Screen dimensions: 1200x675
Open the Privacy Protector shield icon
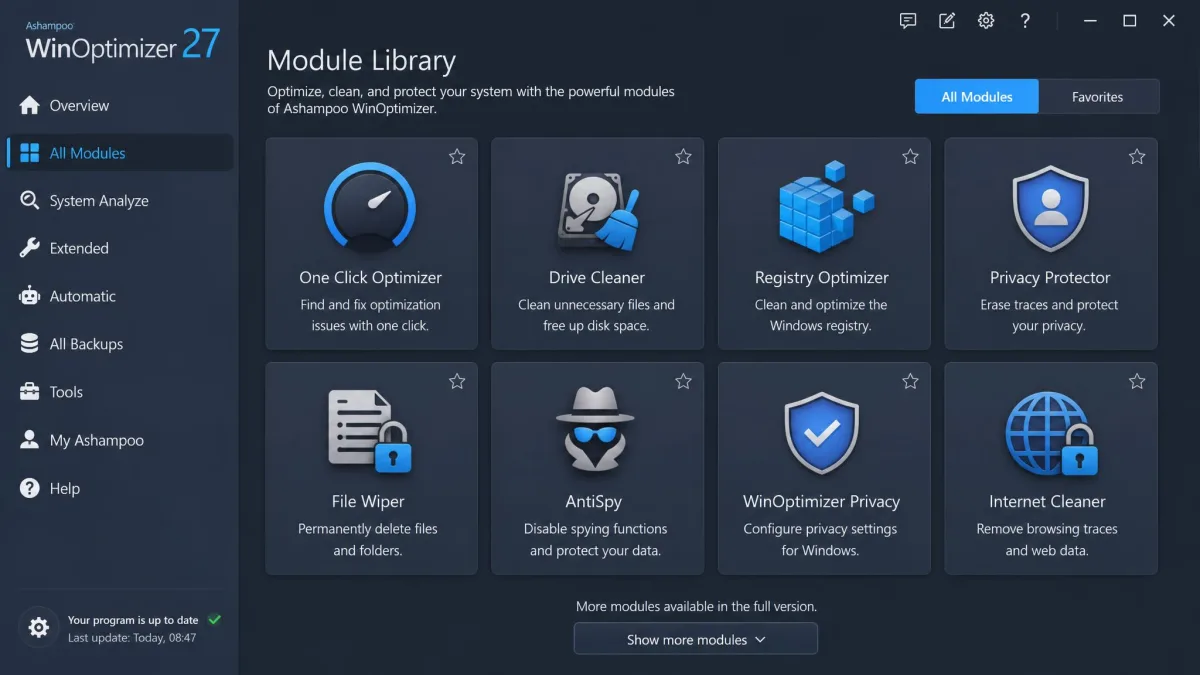tap(1050, 209)
